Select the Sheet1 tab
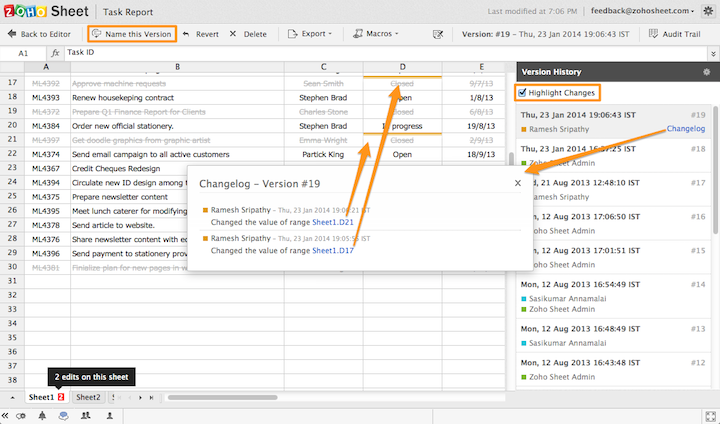The image size is (720, 424). (41, 397)
